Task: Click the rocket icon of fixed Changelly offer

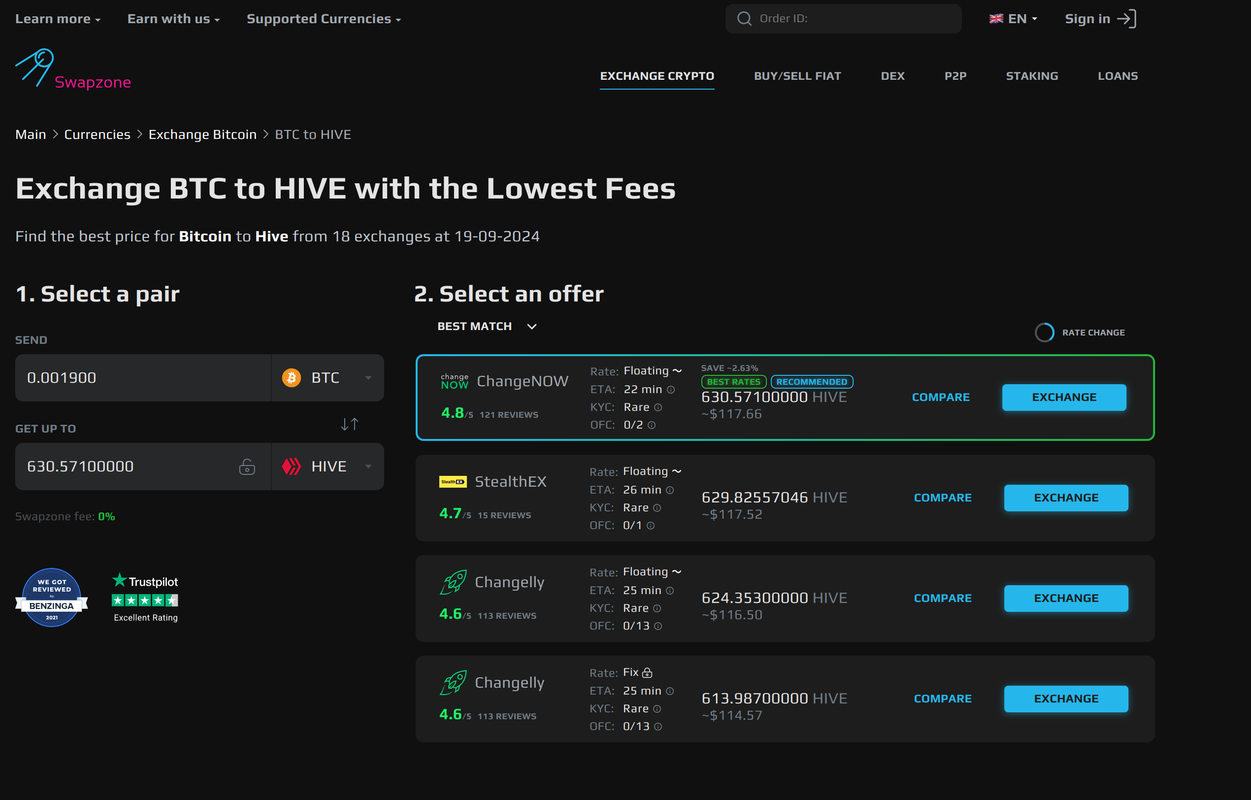Action: 453,683
